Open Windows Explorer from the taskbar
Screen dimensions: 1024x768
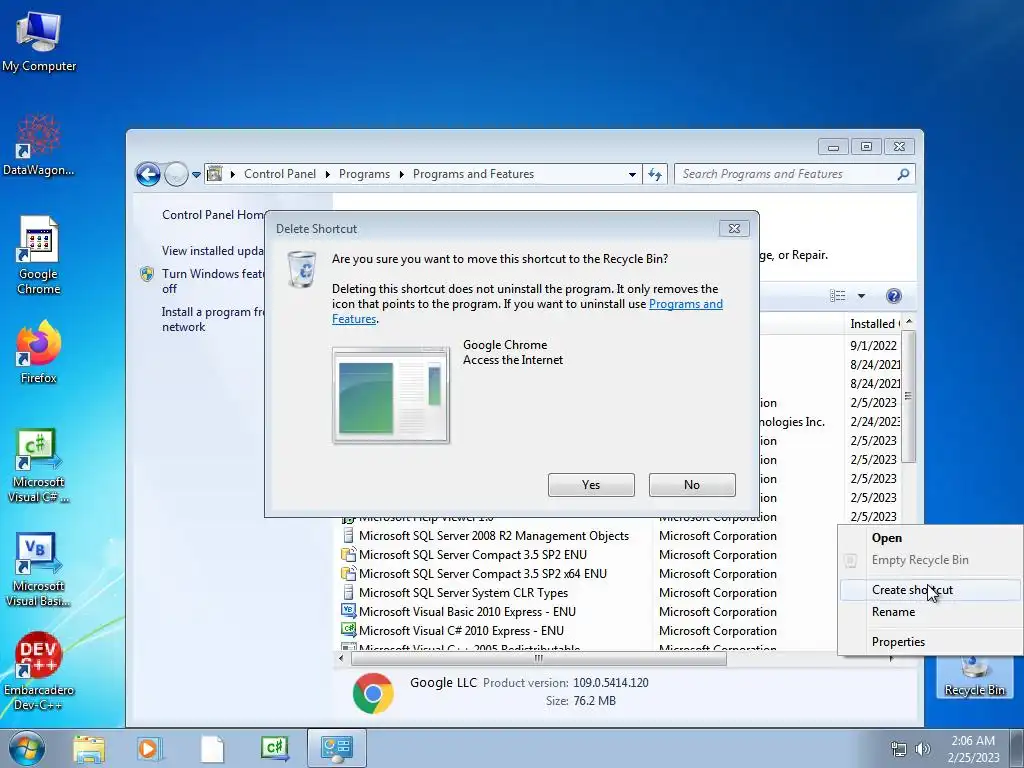(89, 748)
